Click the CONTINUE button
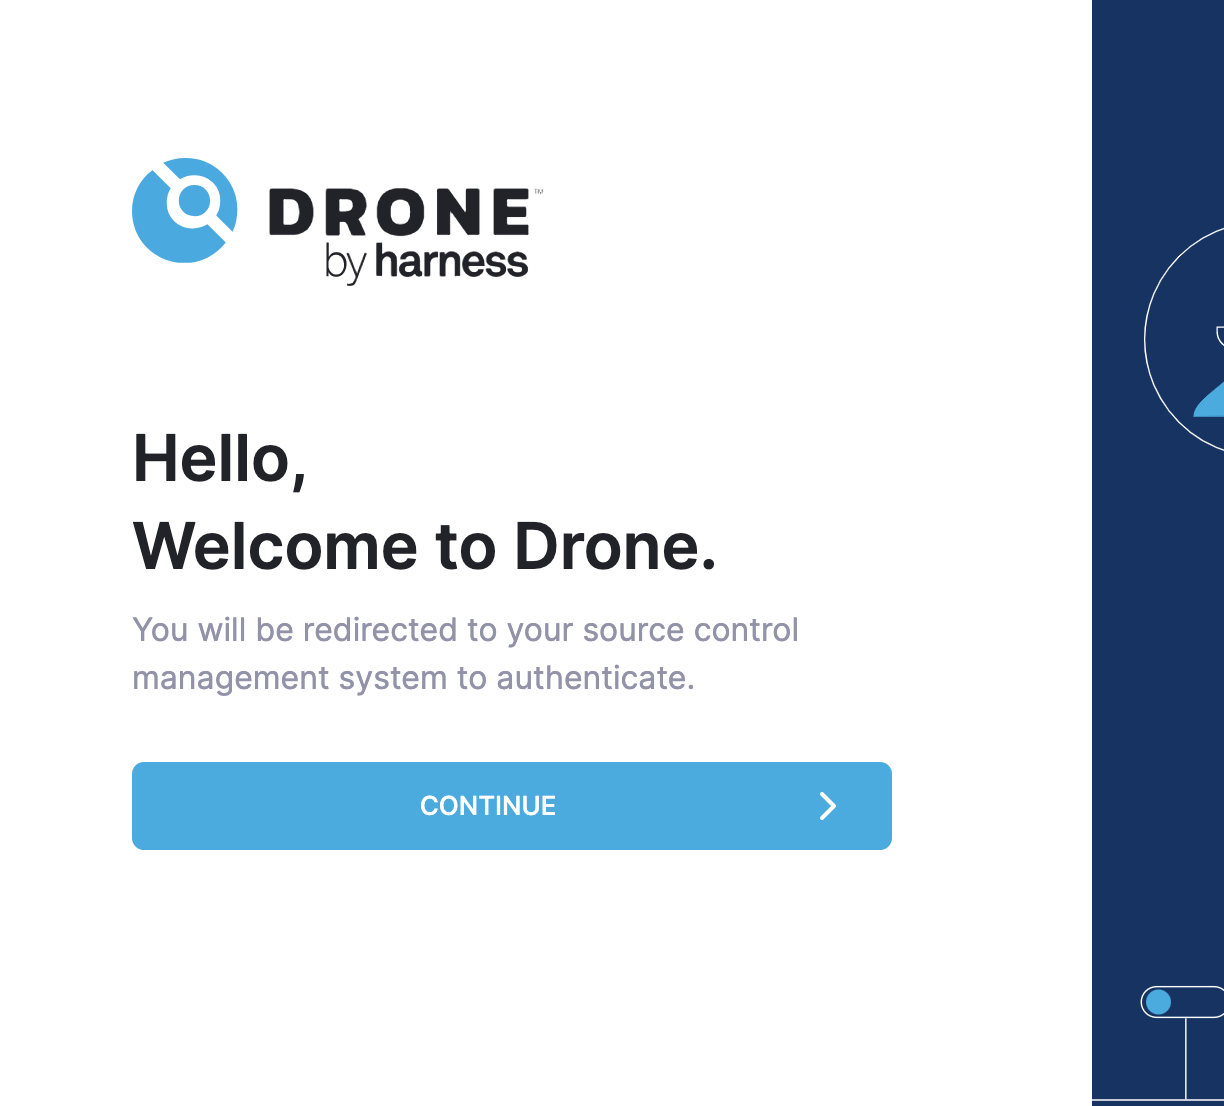 click(511, 806)
